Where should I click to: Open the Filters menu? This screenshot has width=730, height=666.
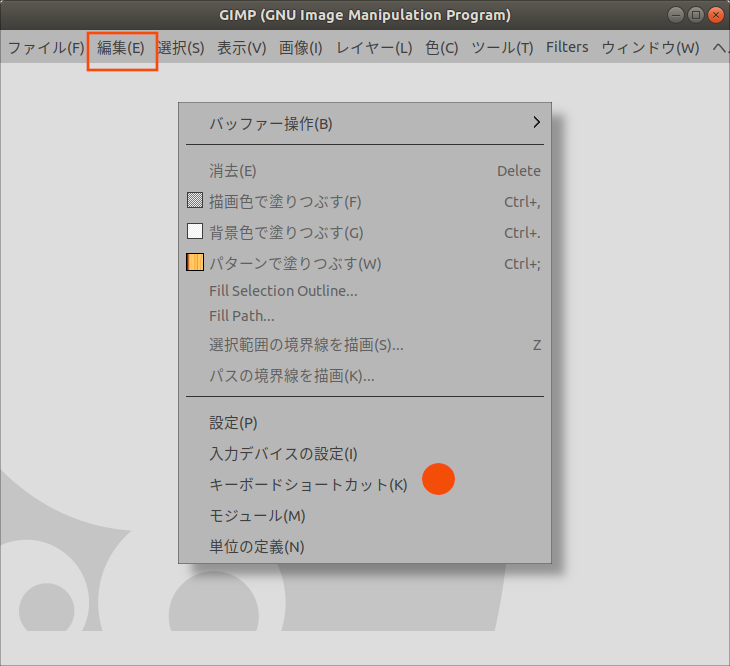567,47
